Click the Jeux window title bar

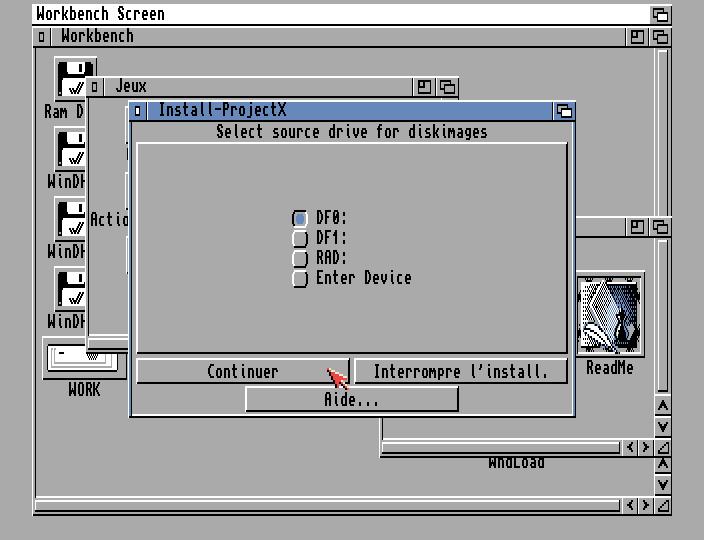point(257,87)
